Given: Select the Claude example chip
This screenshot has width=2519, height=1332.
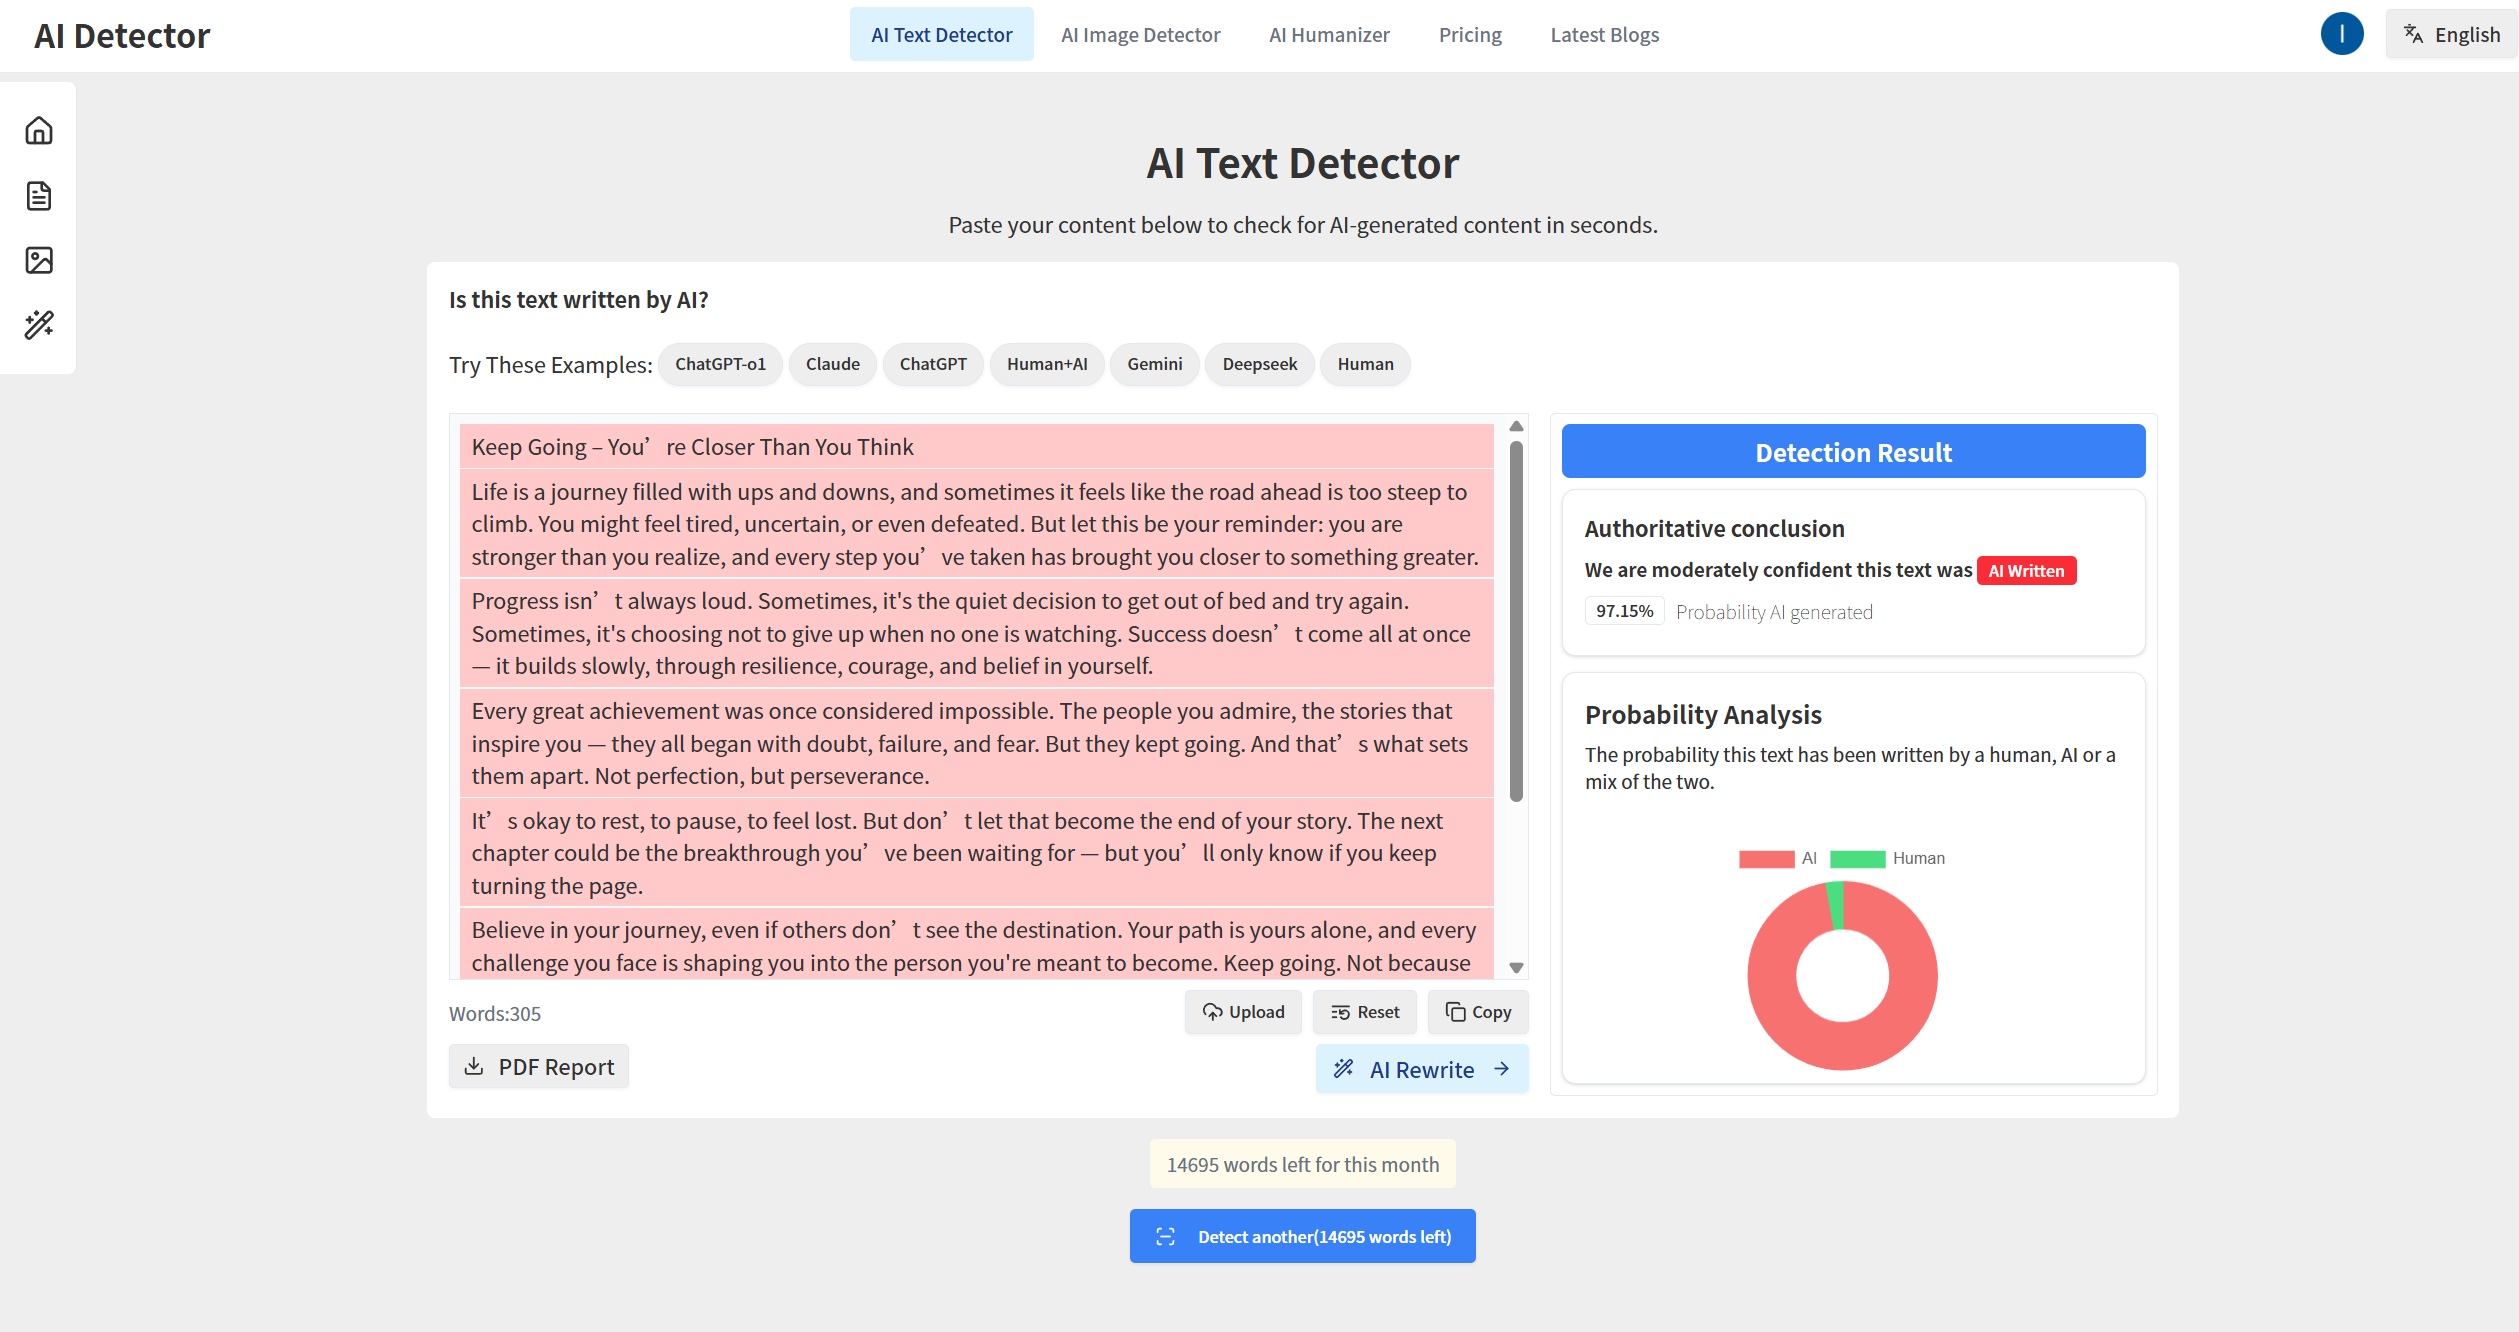Looking at the screenshot, I should 832,364.
